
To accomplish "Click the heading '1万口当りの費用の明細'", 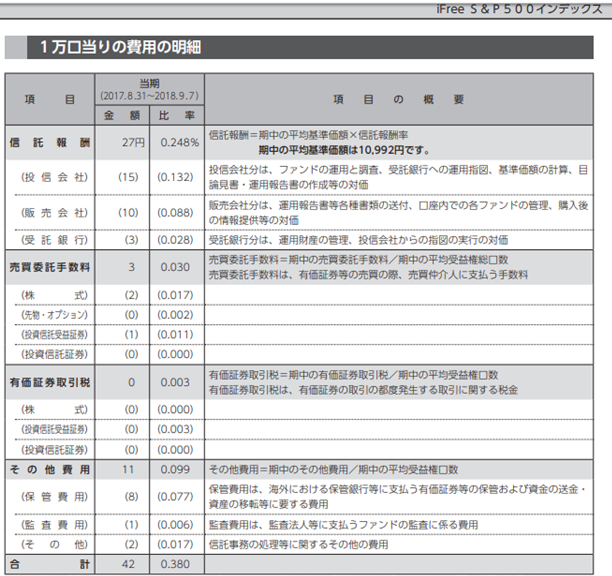I will coord(121,47).
